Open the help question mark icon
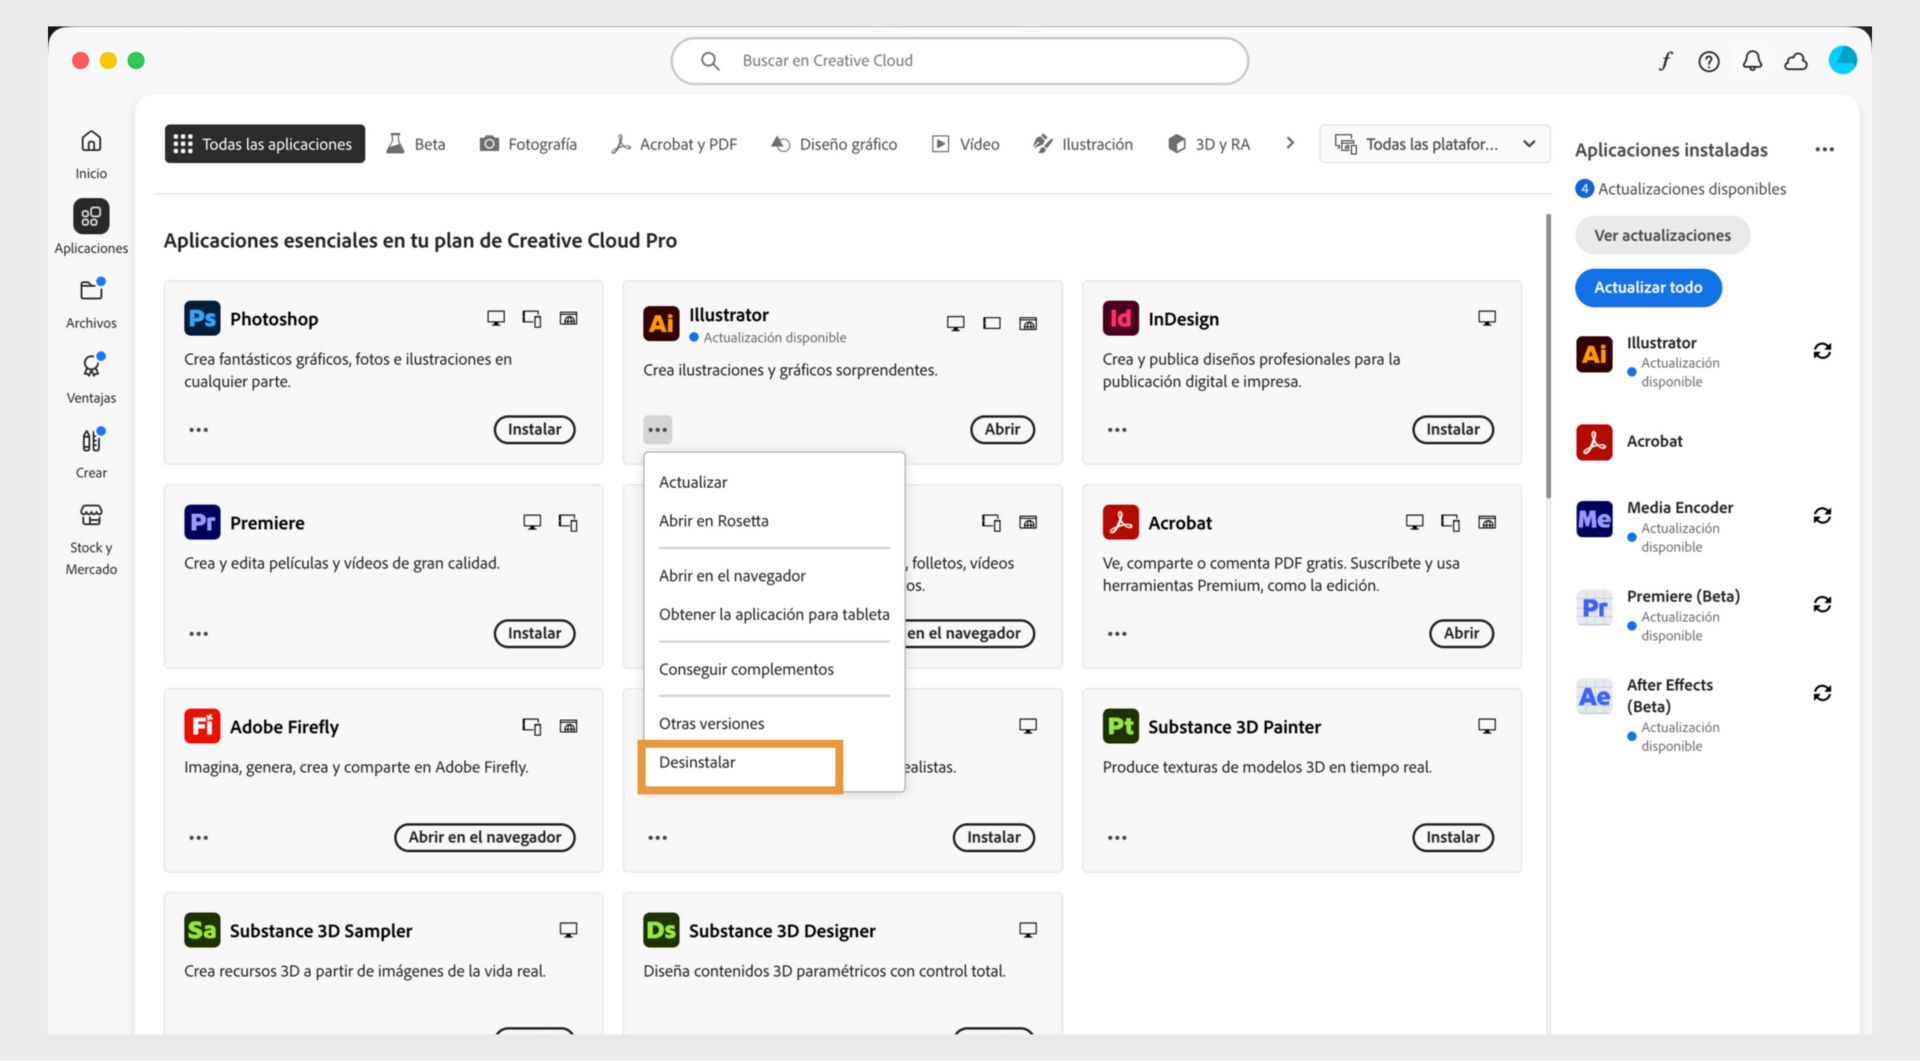Image resolution: width=1920 pixels, height=1062 pixels. (1709, 61)
